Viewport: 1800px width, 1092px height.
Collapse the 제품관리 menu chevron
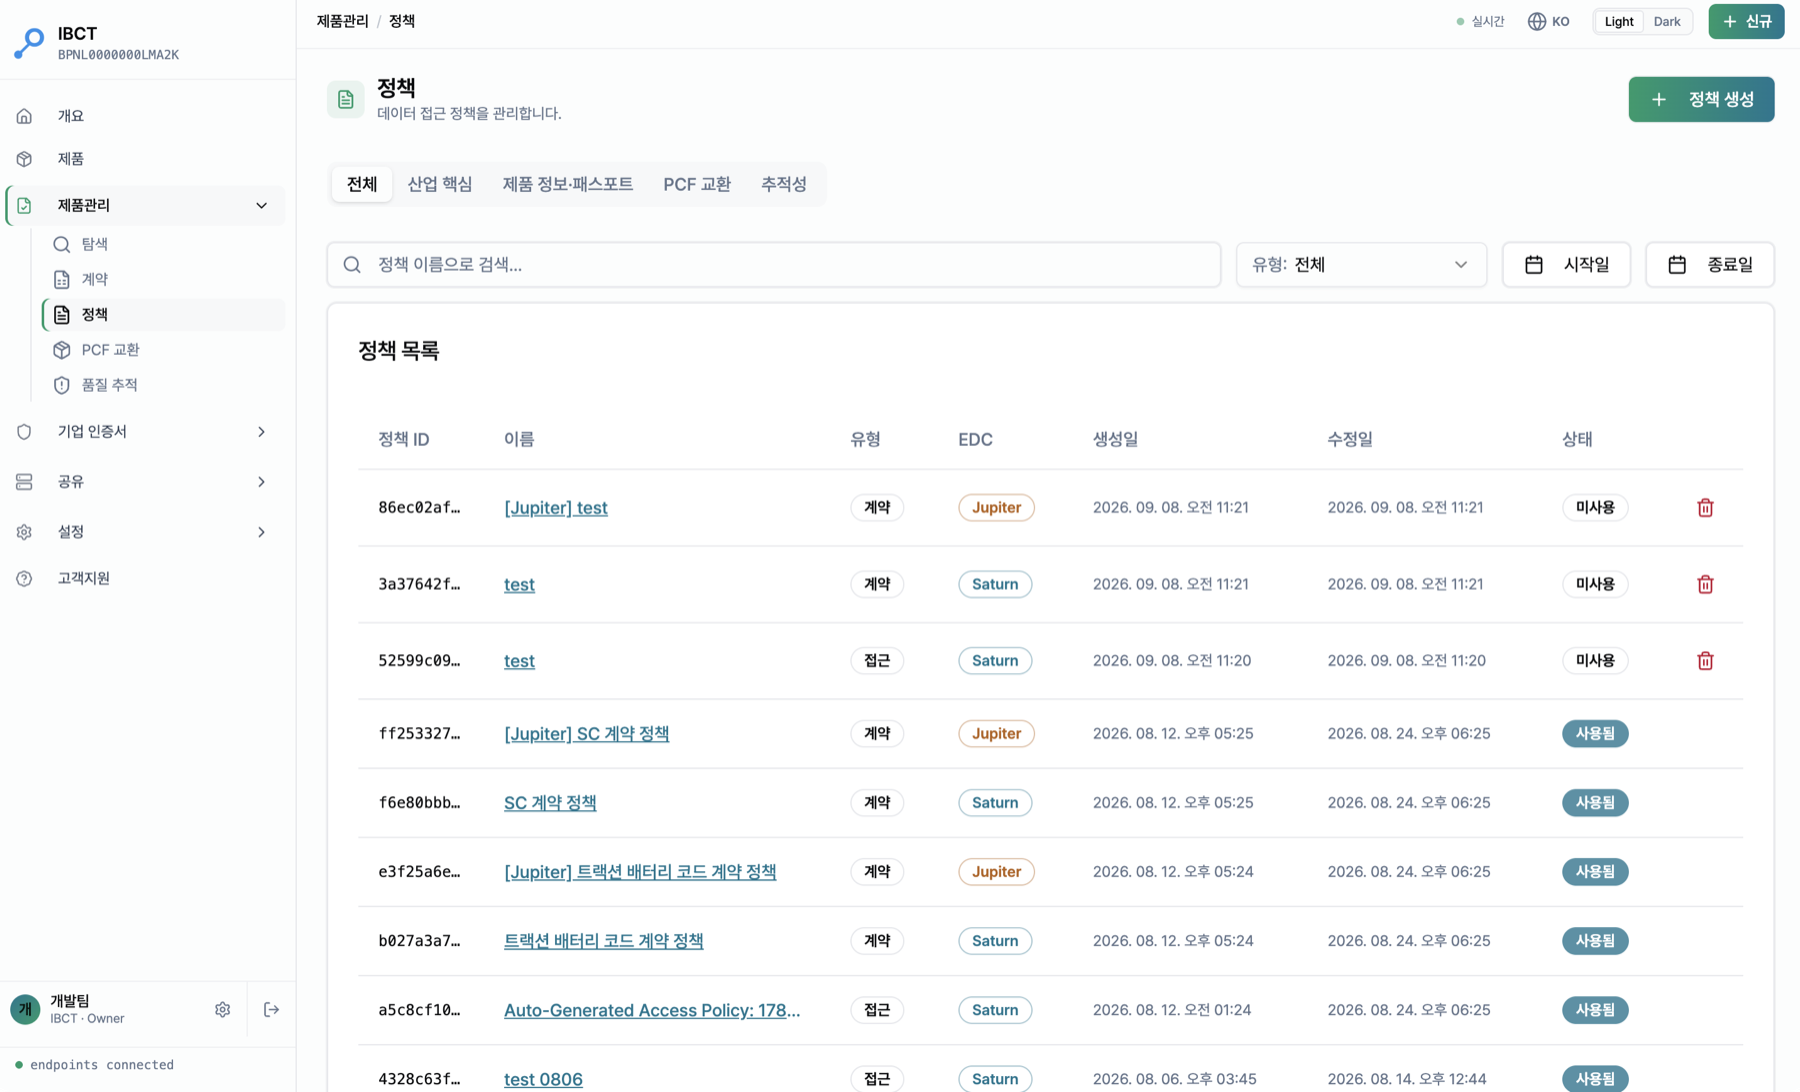pyautogui.click(x=261, y=205)
